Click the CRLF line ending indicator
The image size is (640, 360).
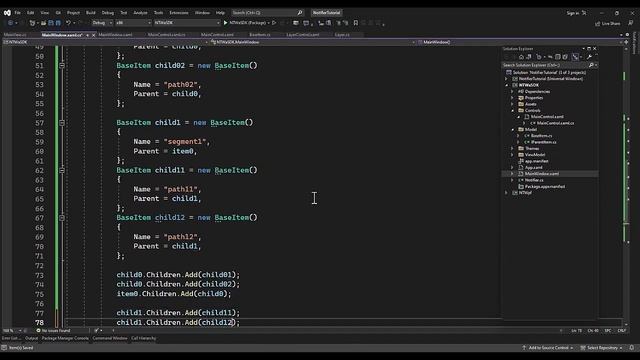[622, 331]
